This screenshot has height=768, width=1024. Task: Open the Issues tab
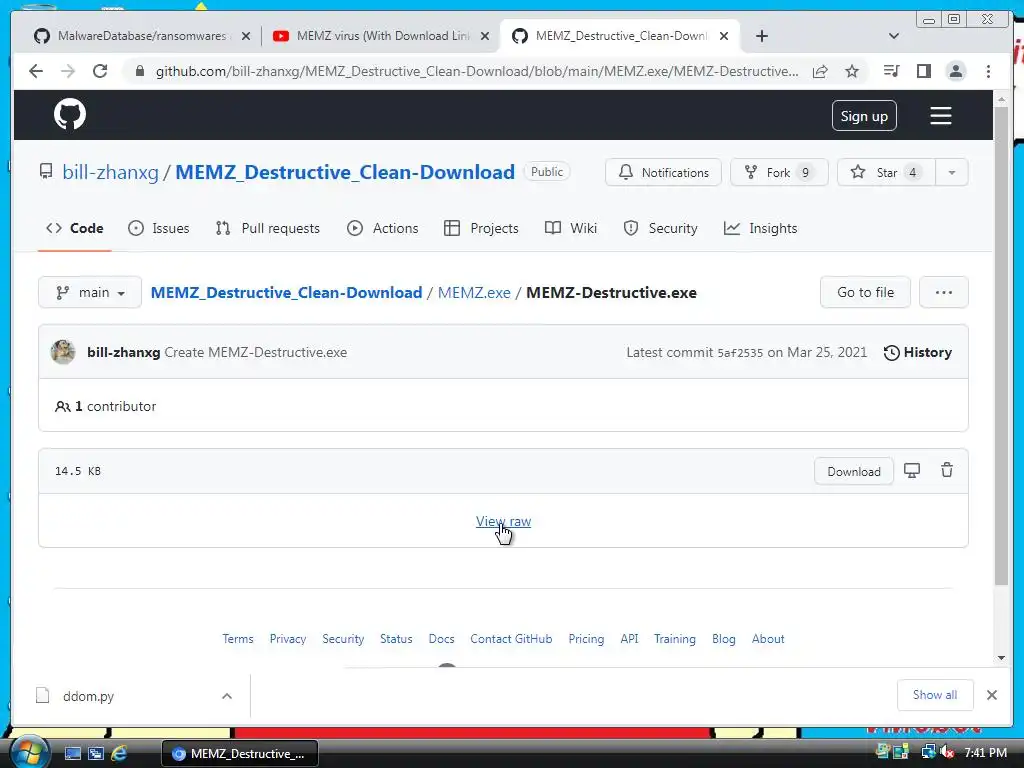tap(159, 228)
